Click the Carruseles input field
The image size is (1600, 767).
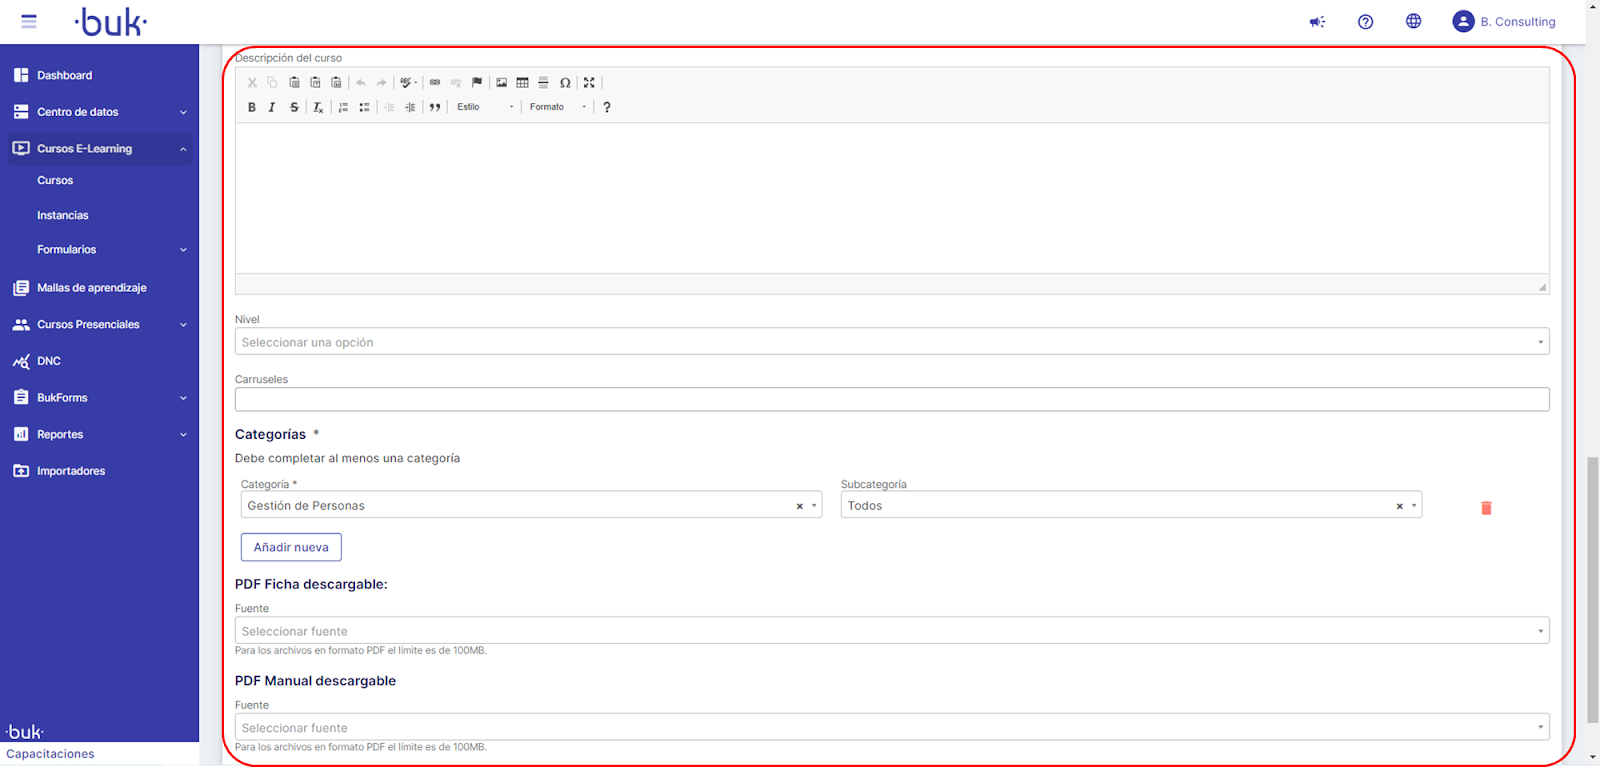(892, 399)
